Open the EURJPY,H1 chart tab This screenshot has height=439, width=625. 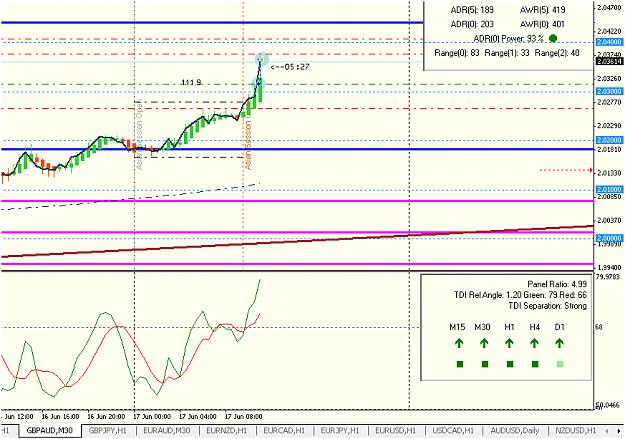point(340,431)
